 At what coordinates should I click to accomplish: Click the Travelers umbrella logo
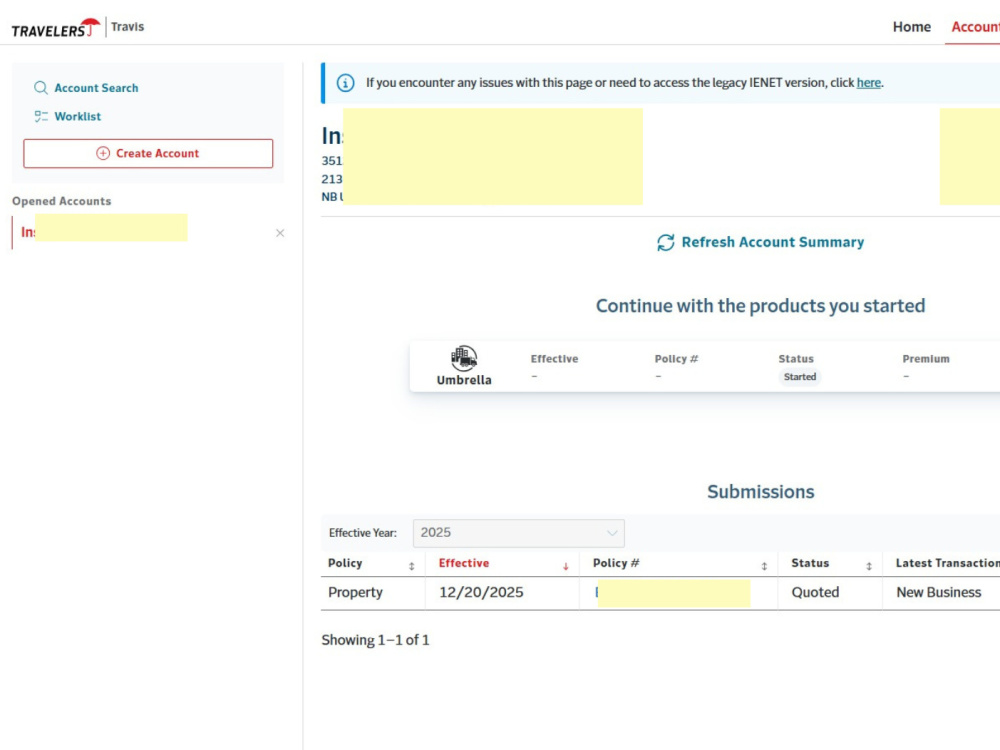pyautogui.click(x=55, y=28)
